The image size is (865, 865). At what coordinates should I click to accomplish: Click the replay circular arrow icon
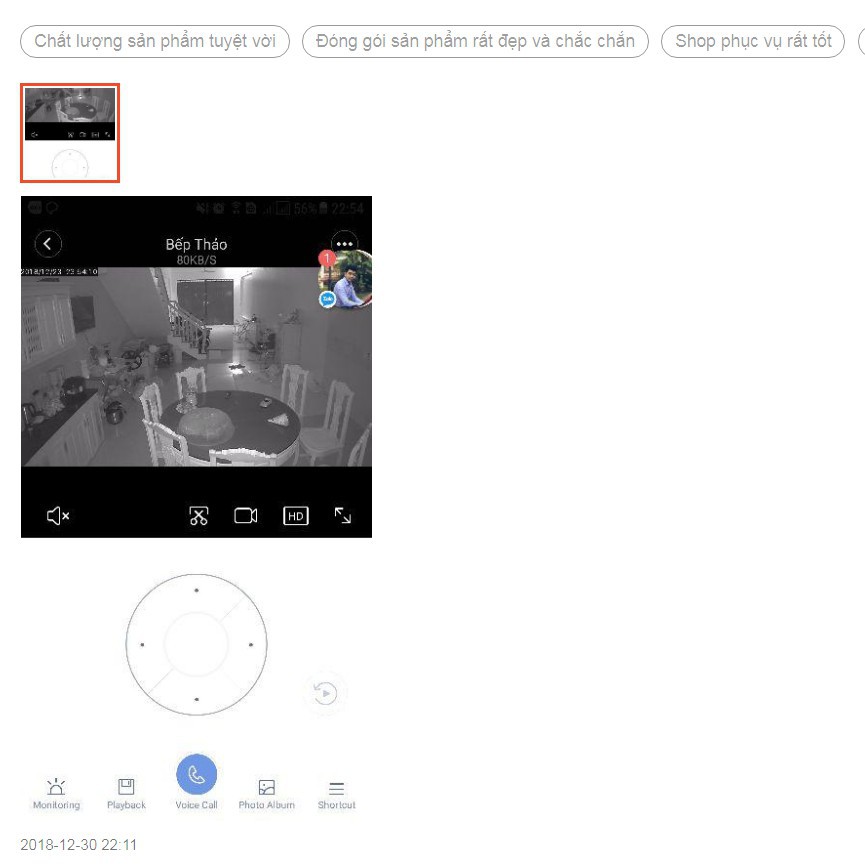point(325,693)
